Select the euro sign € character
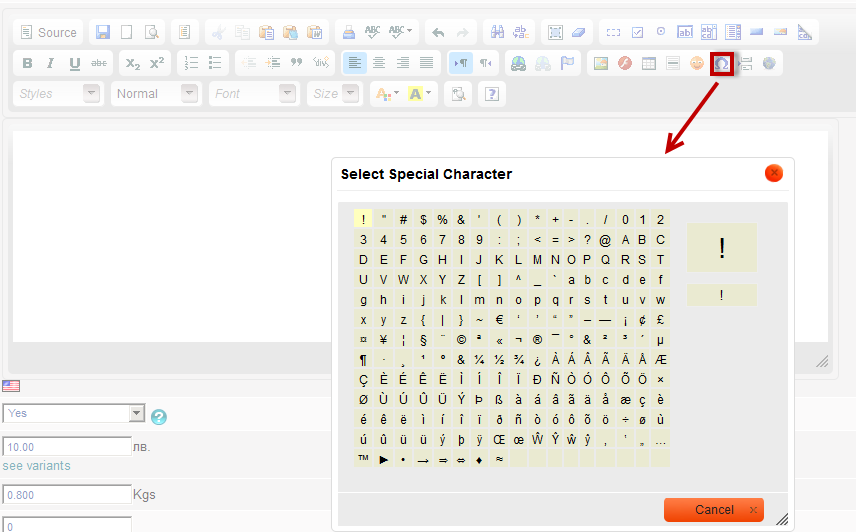The height and width of the screenshot is (532, 856). tap(499, 320)
